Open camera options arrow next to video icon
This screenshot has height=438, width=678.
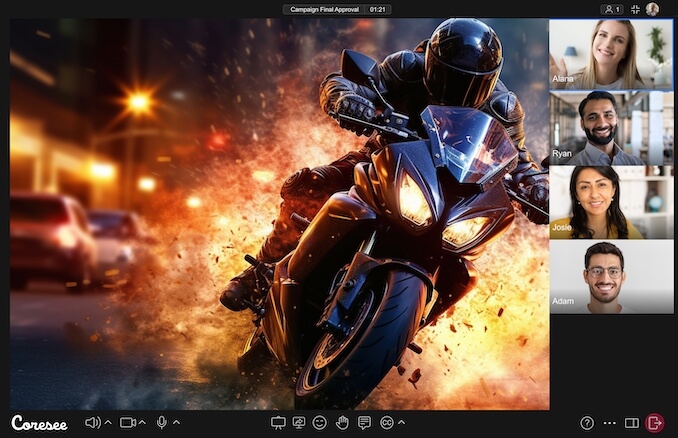142,423
